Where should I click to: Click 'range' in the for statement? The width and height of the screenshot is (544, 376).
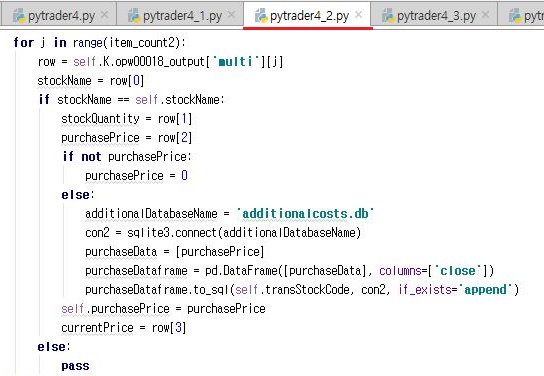[x=88, y=43]
